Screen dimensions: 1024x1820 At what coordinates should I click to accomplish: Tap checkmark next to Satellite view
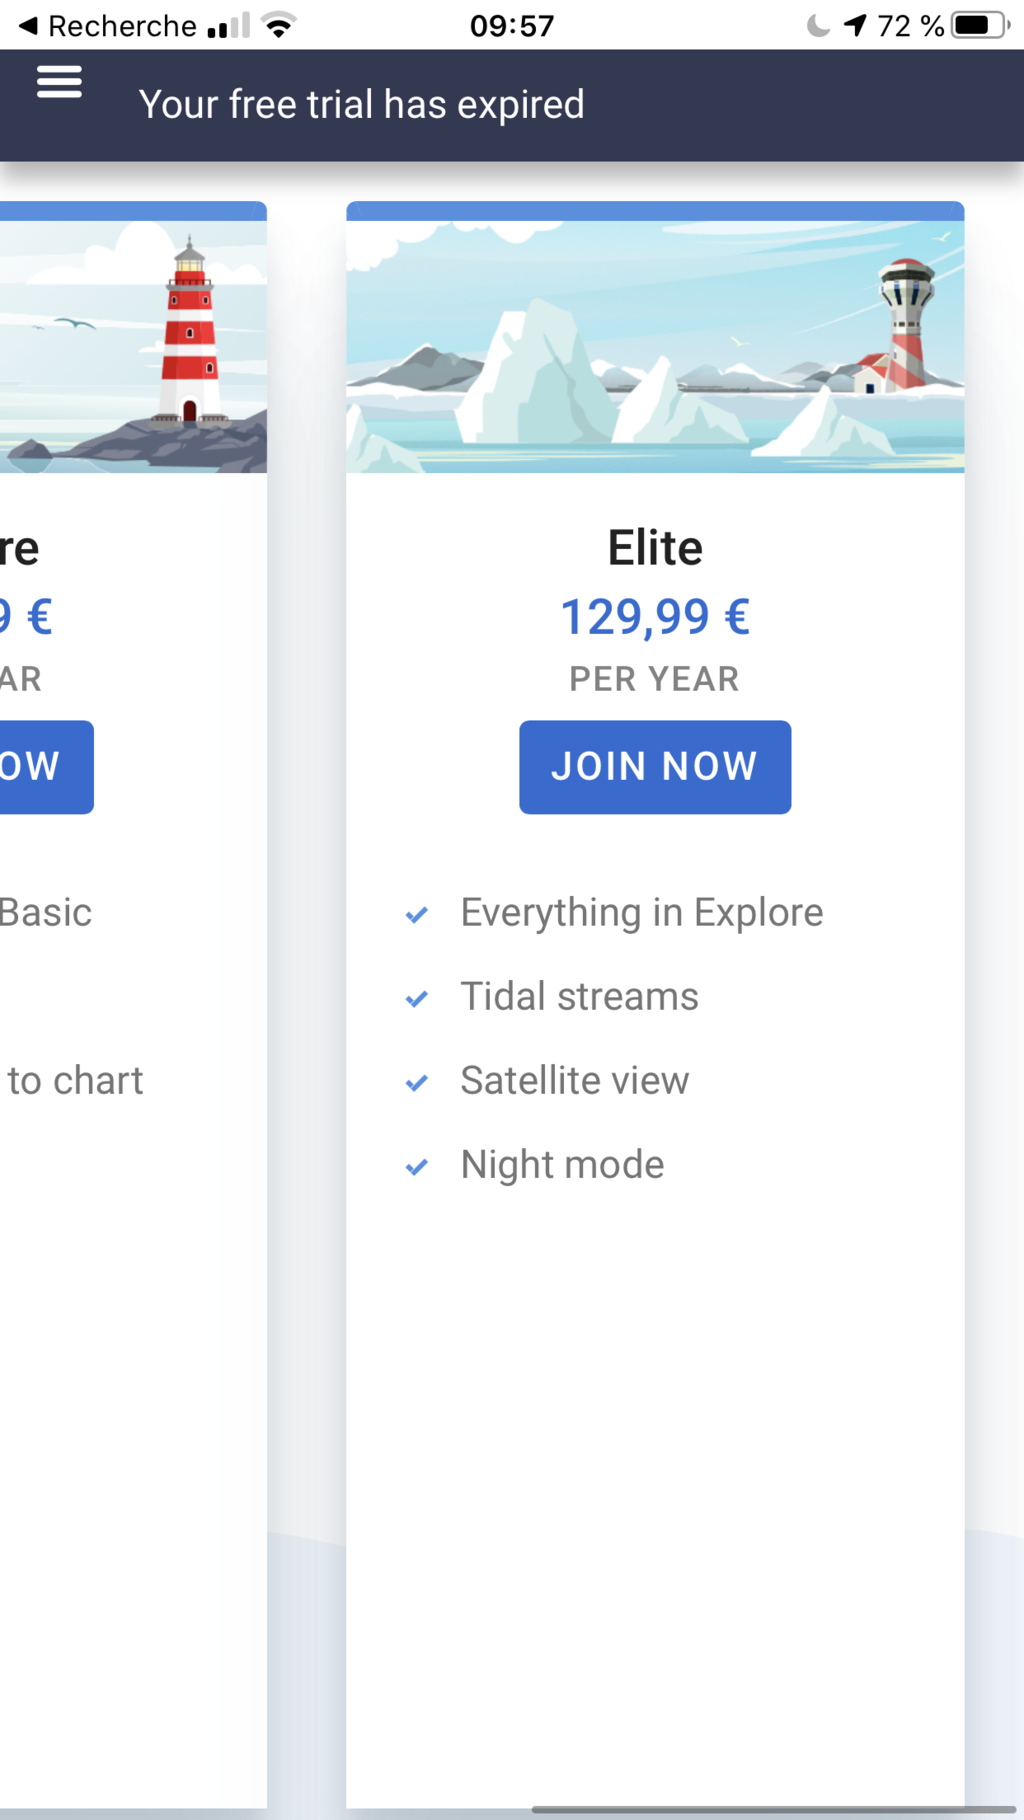coord(417,1082)
